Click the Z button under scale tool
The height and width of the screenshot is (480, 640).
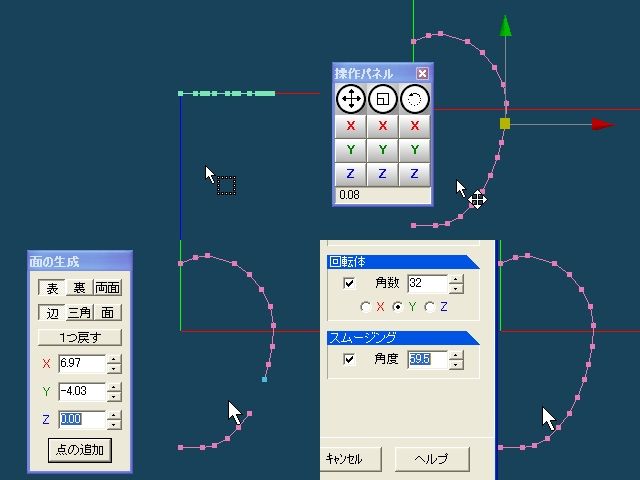(382, 174)
